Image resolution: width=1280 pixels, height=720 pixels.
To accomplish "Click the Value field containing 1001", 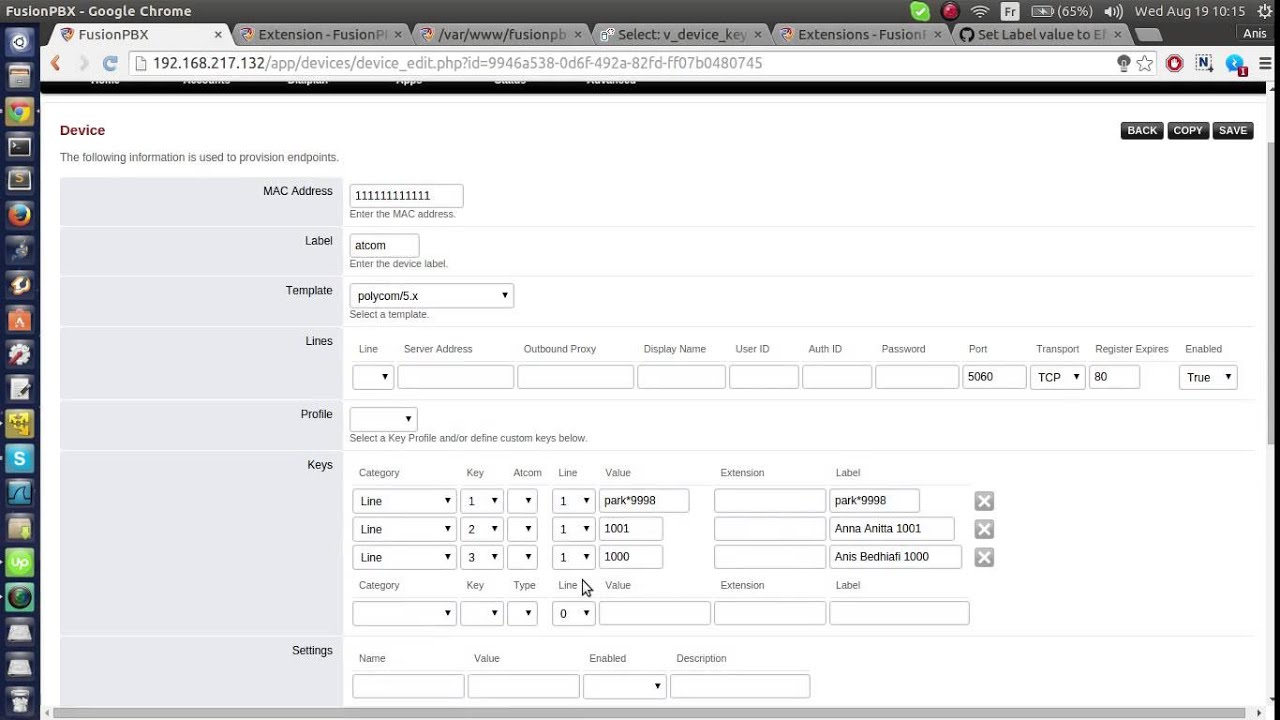I will click(631, 529).
